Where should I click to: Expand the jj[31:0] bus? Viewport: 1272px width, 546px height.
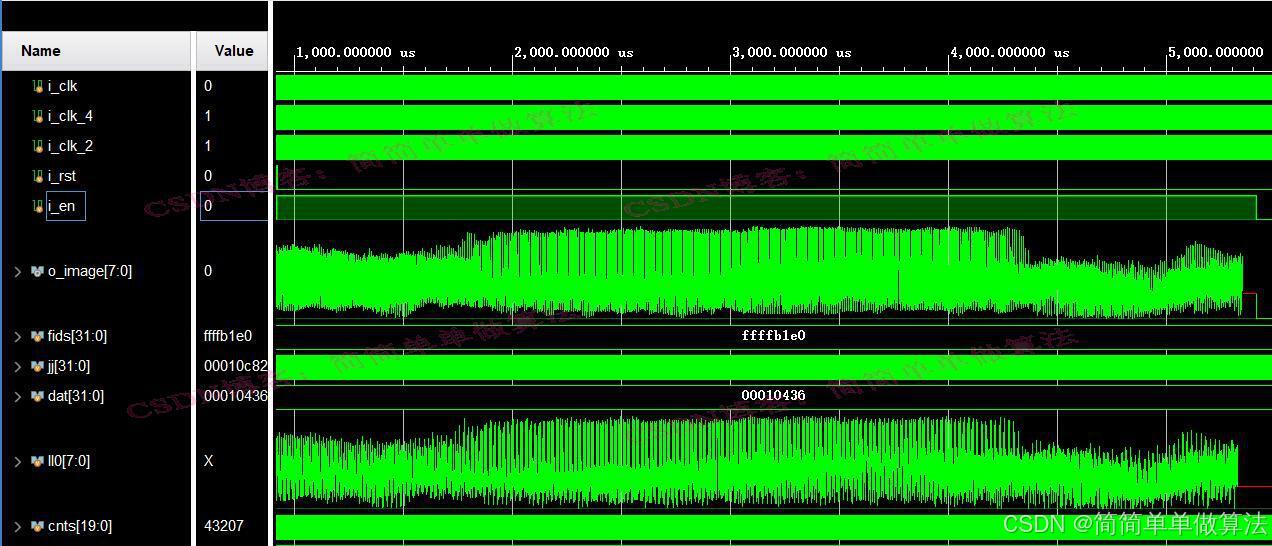[17, 366]
